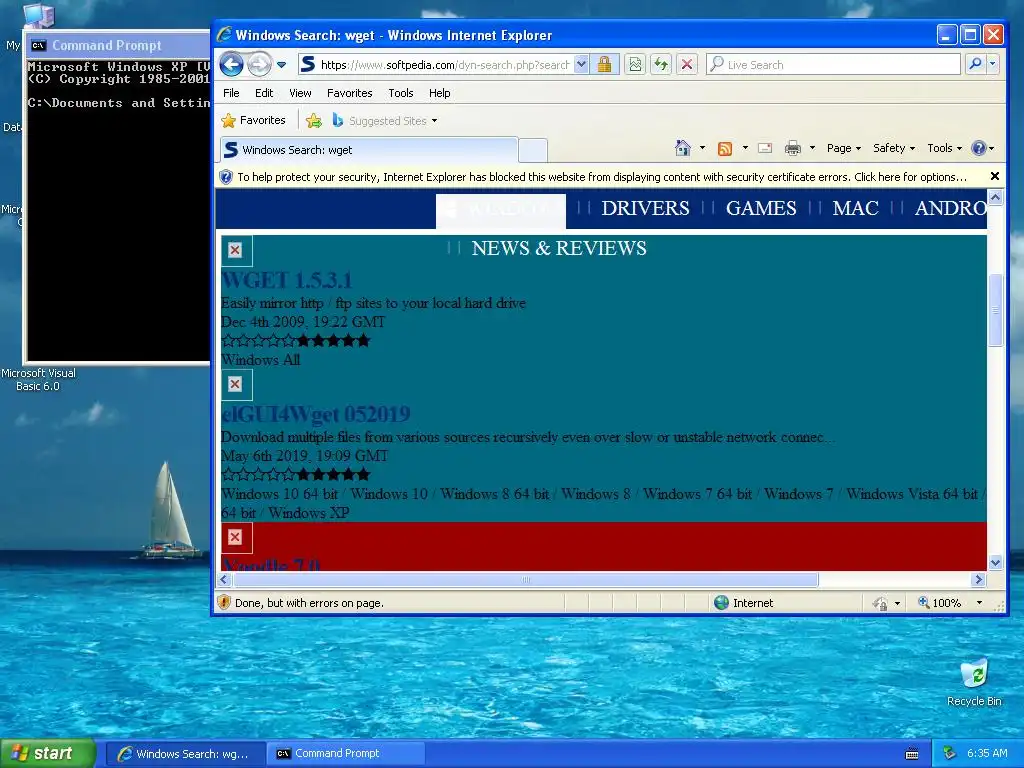1024x768 pixels.
Task: Open the zoom level 100% control
Action: (950, 603)
